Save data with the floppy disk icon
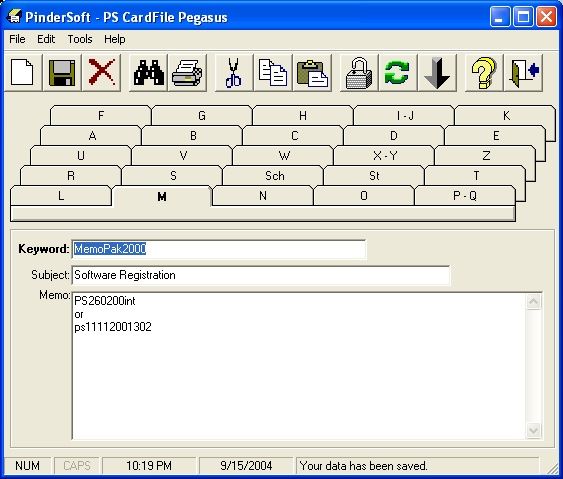The image size is (563, 479). point(62,73)
